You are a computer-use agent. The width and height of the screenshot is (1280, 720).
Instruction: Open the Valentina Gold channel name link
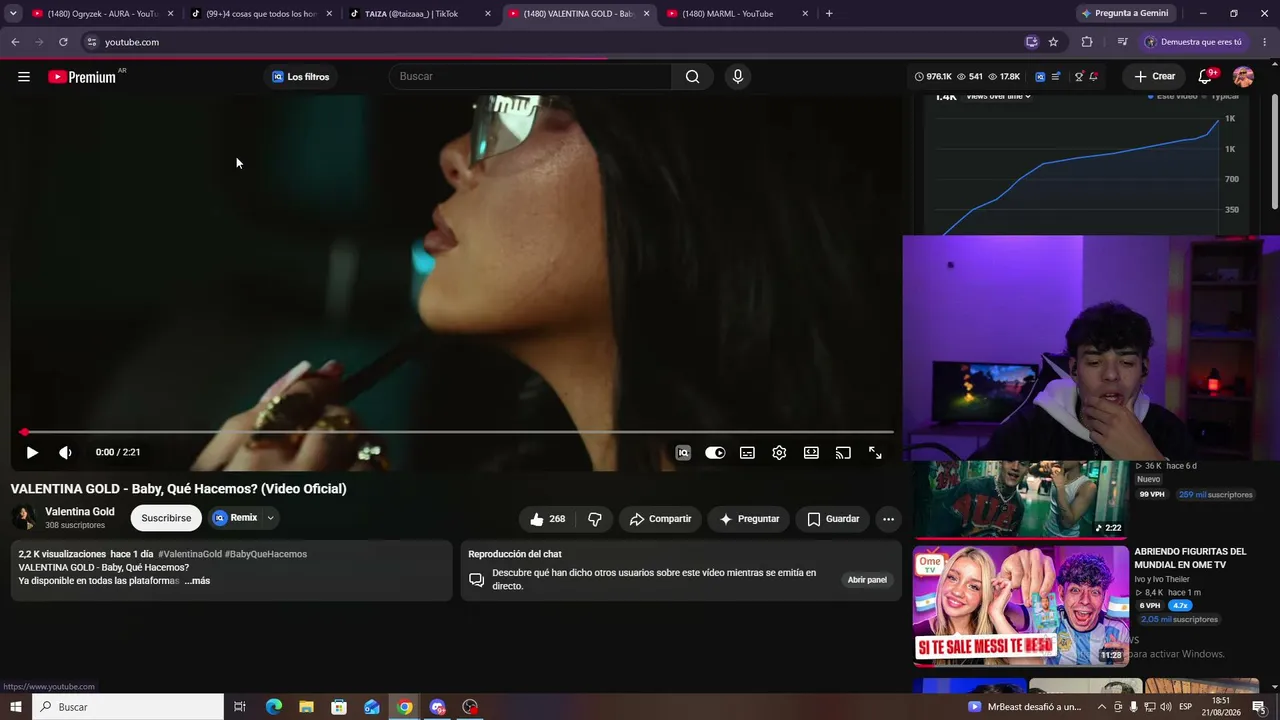(80, 512)
